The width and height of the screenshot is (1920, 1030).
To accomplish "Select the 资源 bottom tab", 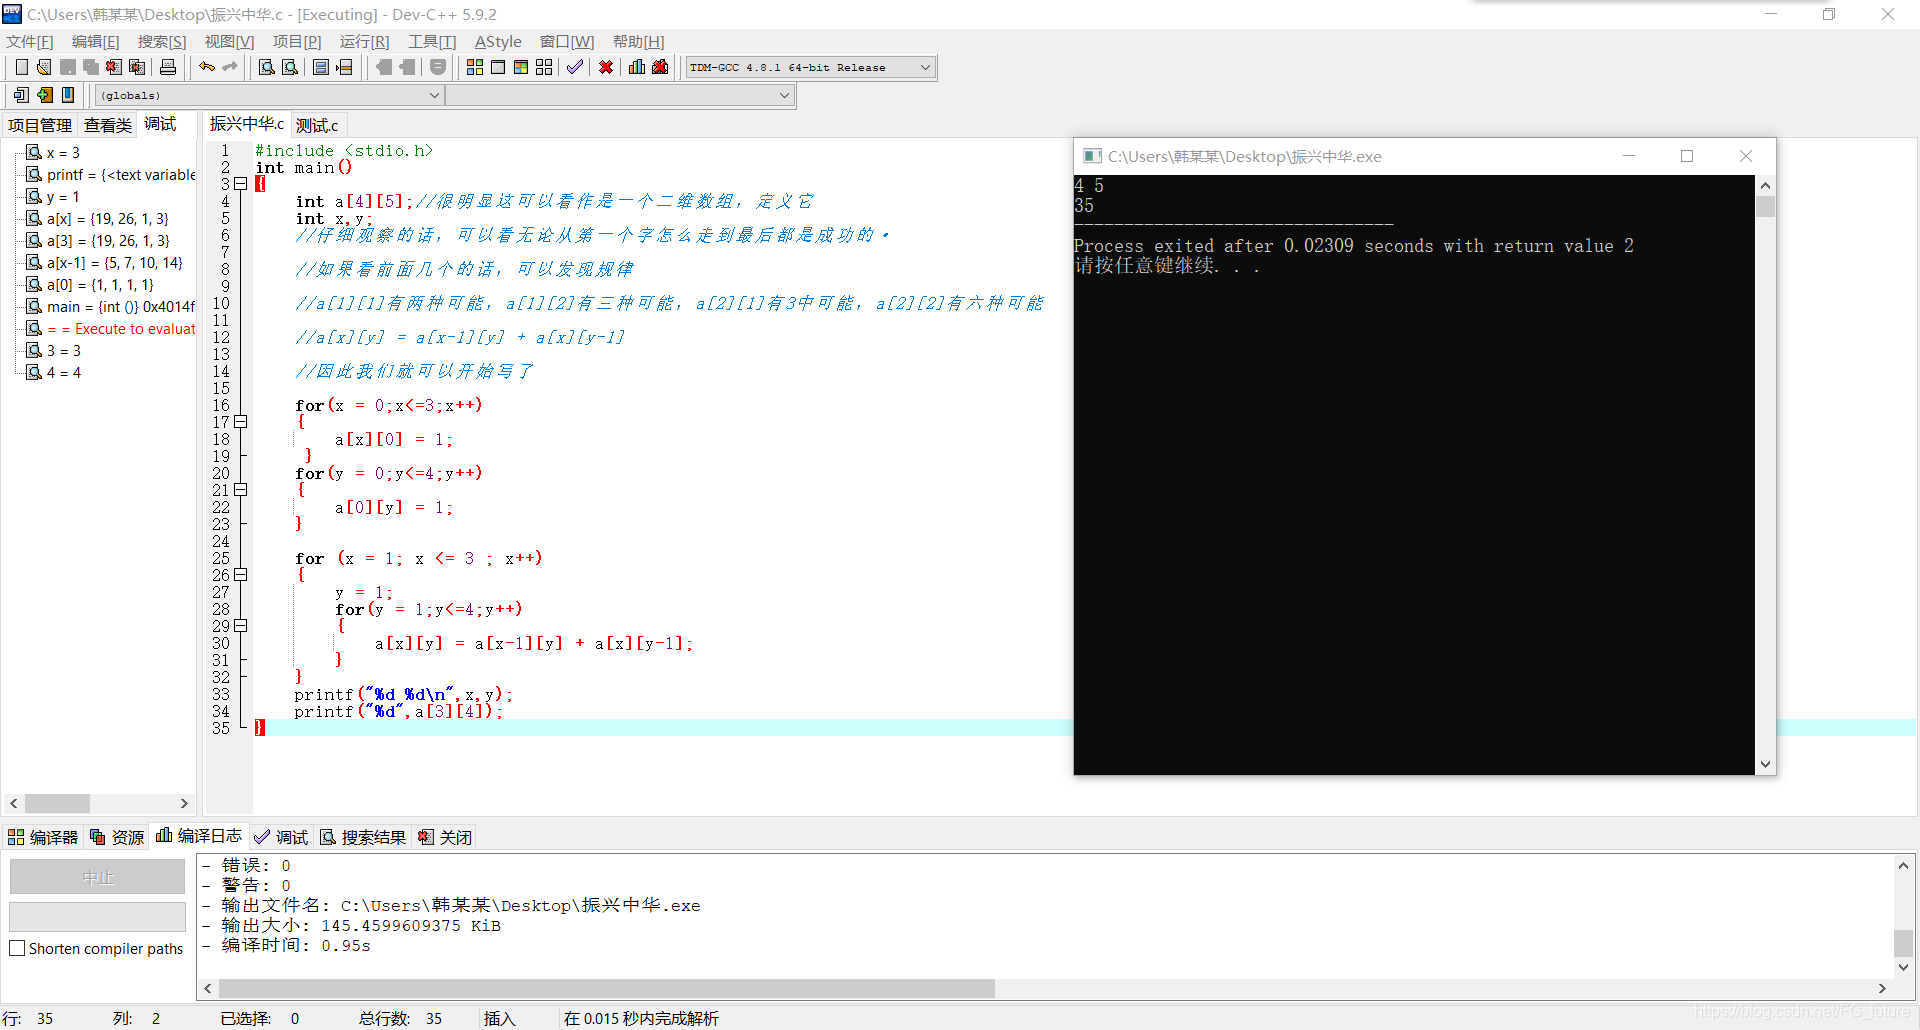I will (117, 837).
